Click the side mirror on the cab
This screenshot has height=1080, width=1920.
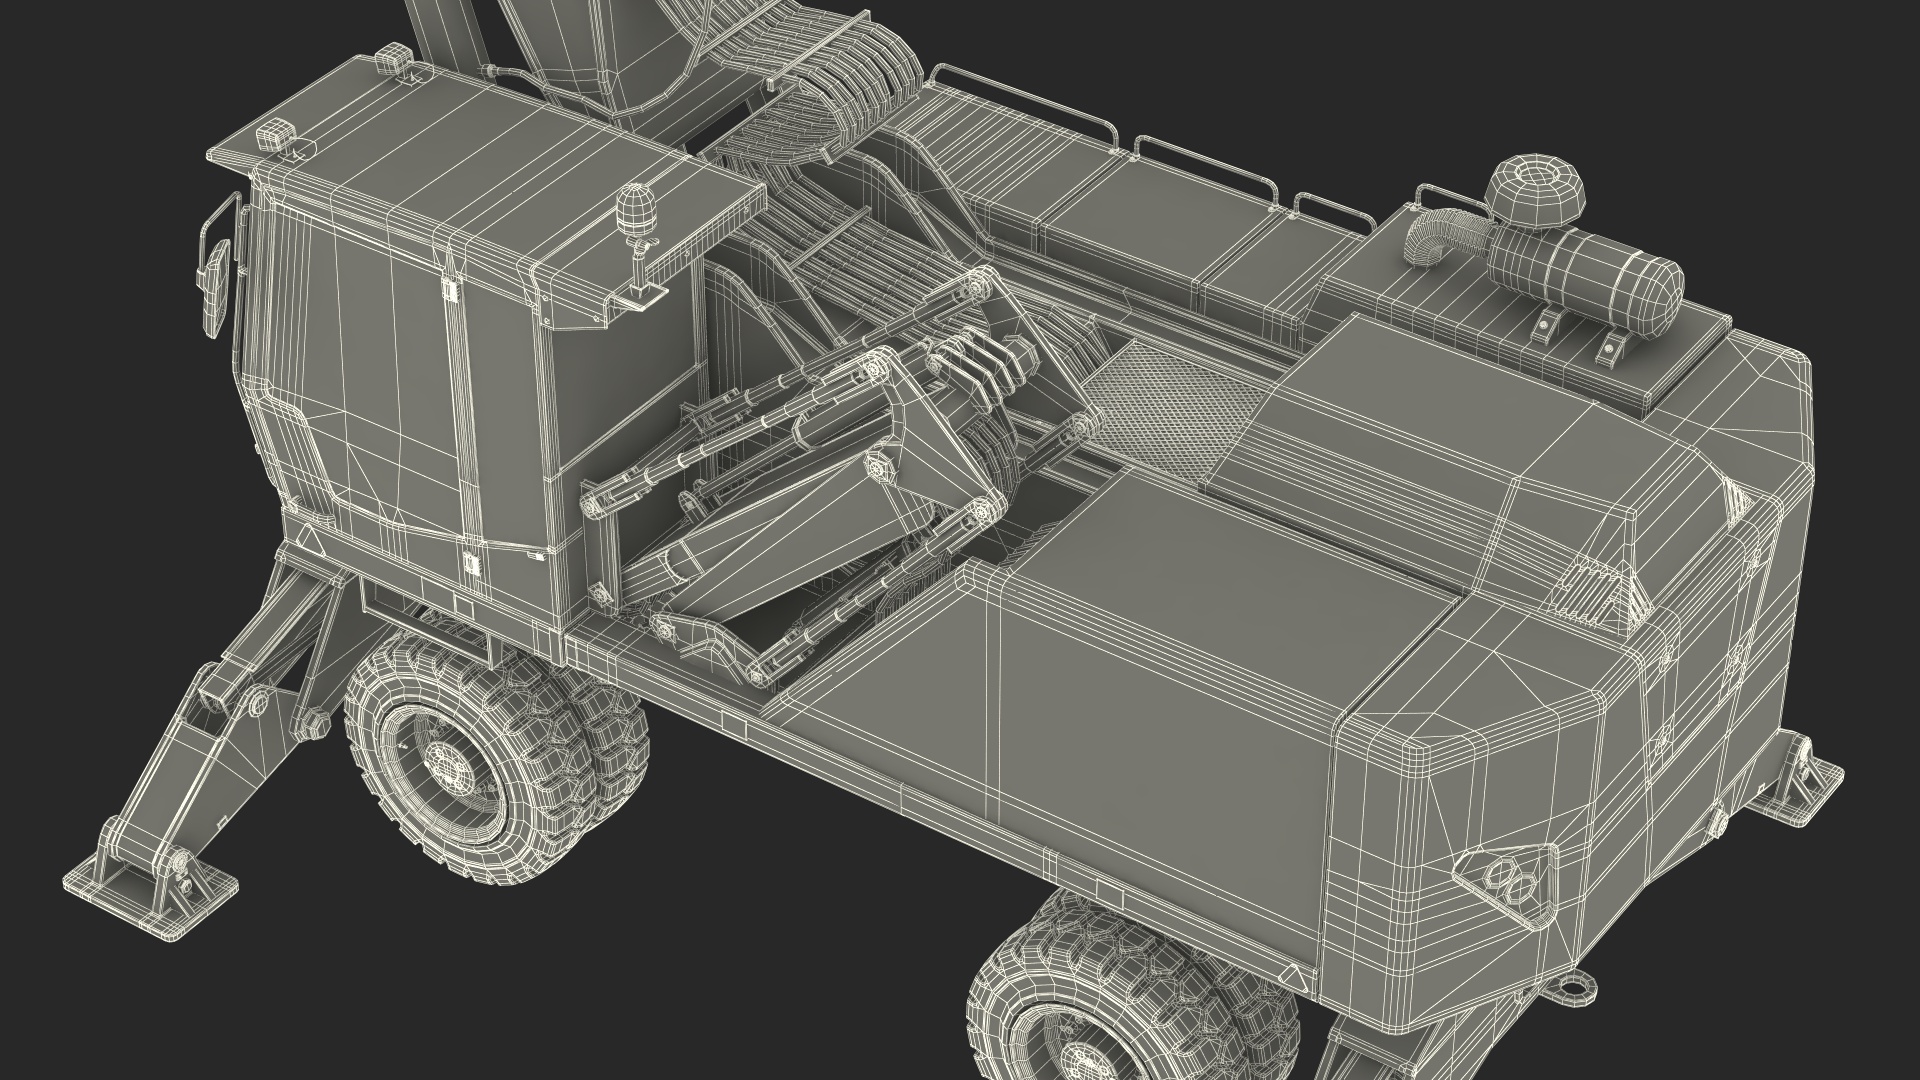click(x=216, y=287)
